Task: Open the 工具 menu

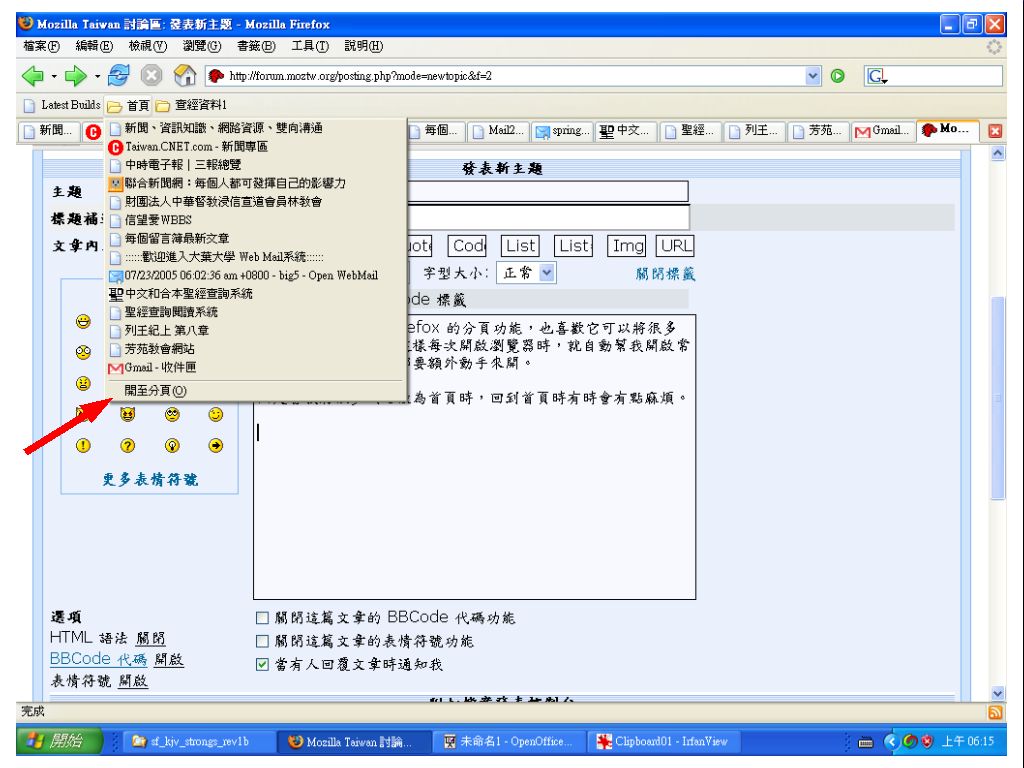Action: (x=310, y=46)
